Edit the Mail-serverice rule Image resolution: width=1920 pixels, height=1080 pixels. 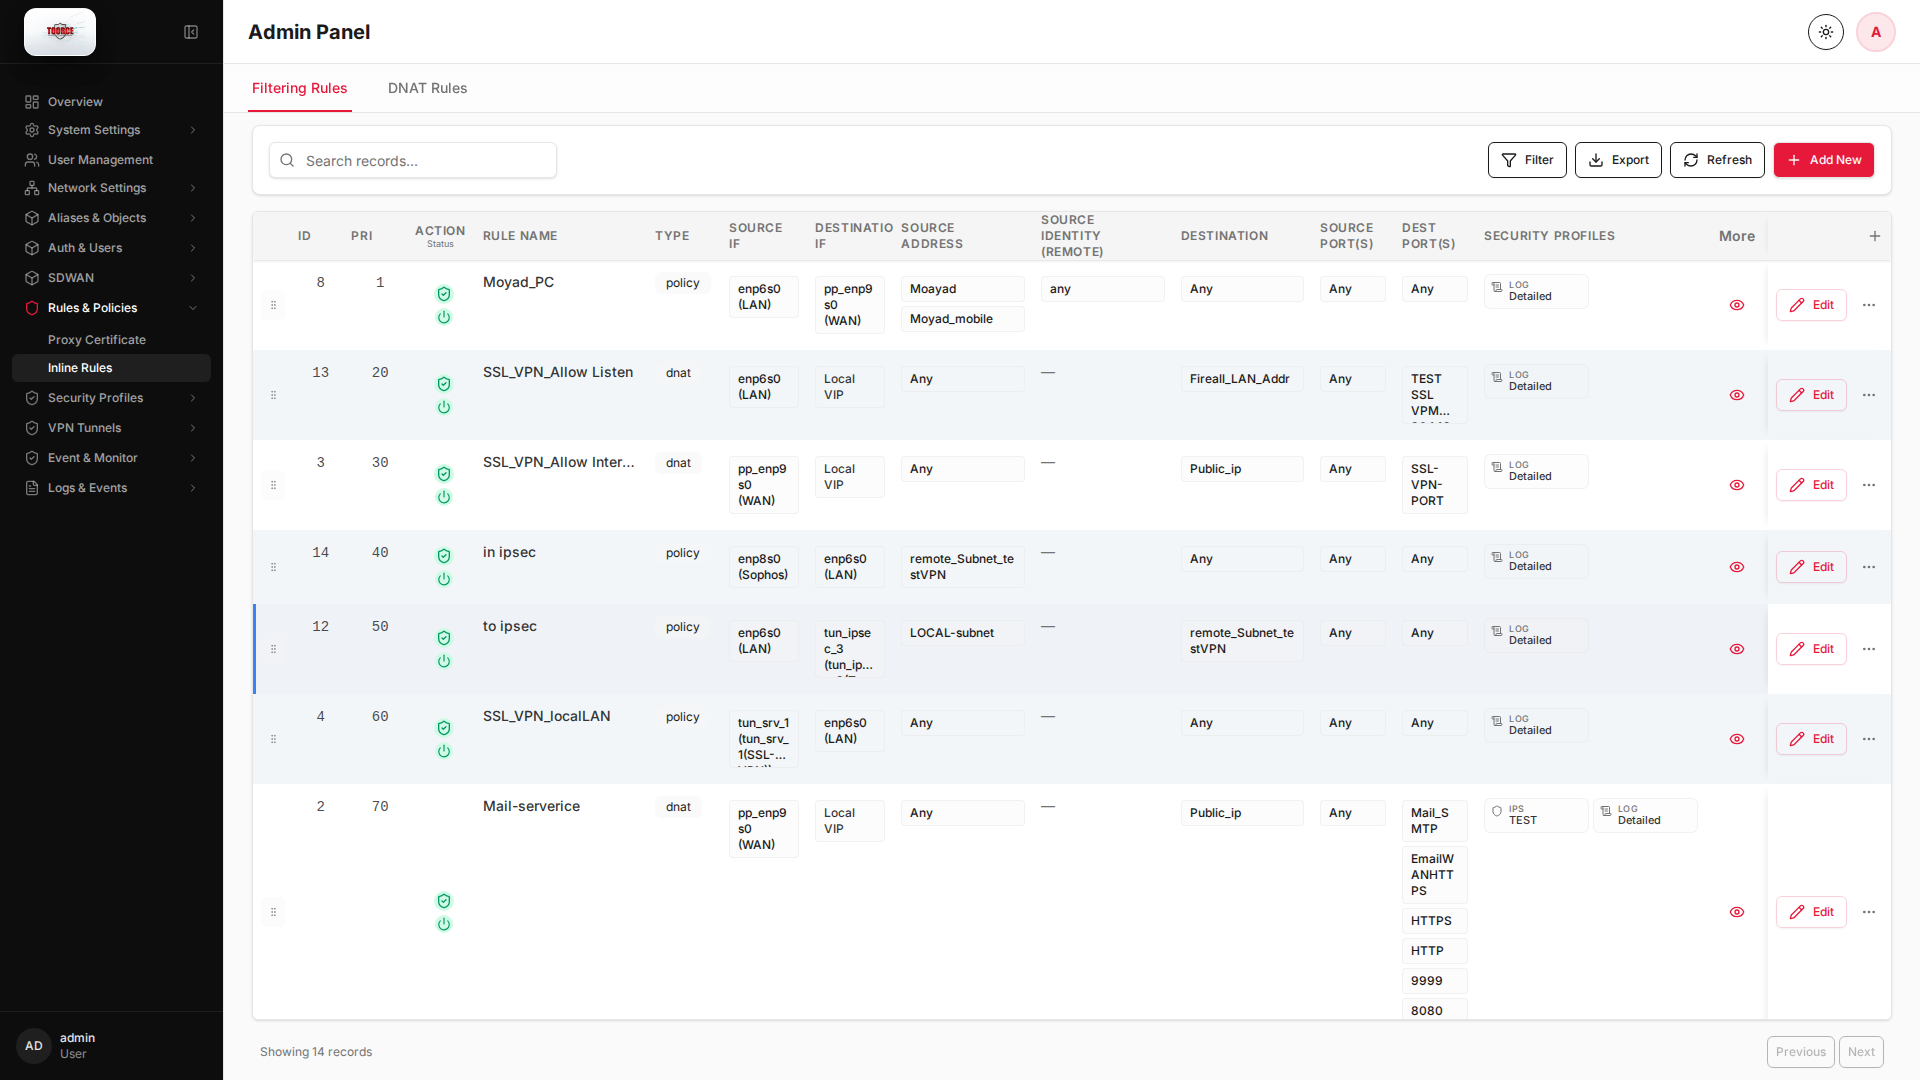1811,912
